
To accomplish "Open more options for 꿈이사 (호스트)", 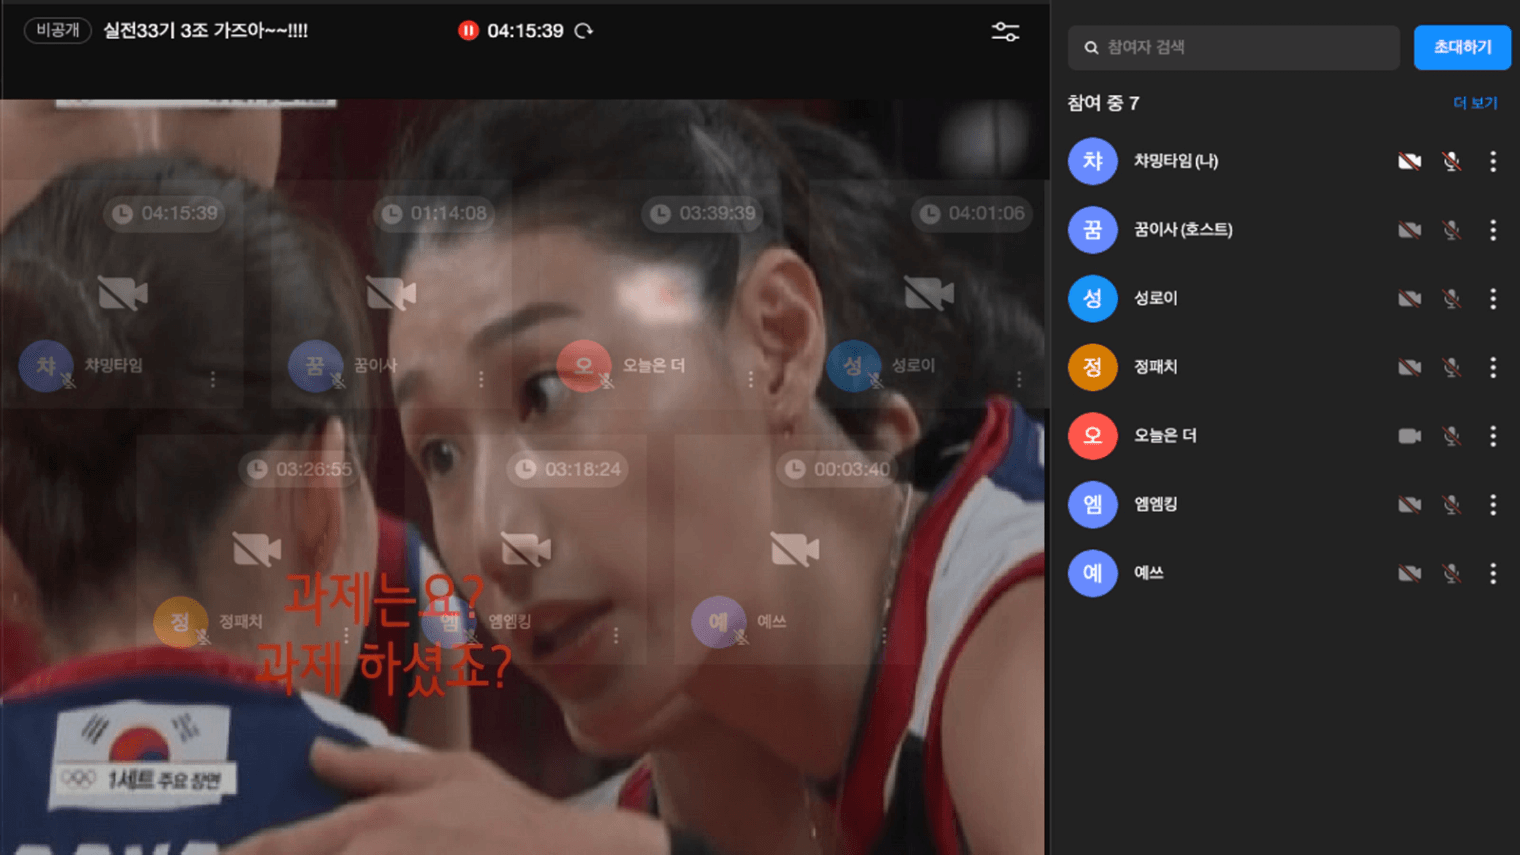I will 1493,230.
